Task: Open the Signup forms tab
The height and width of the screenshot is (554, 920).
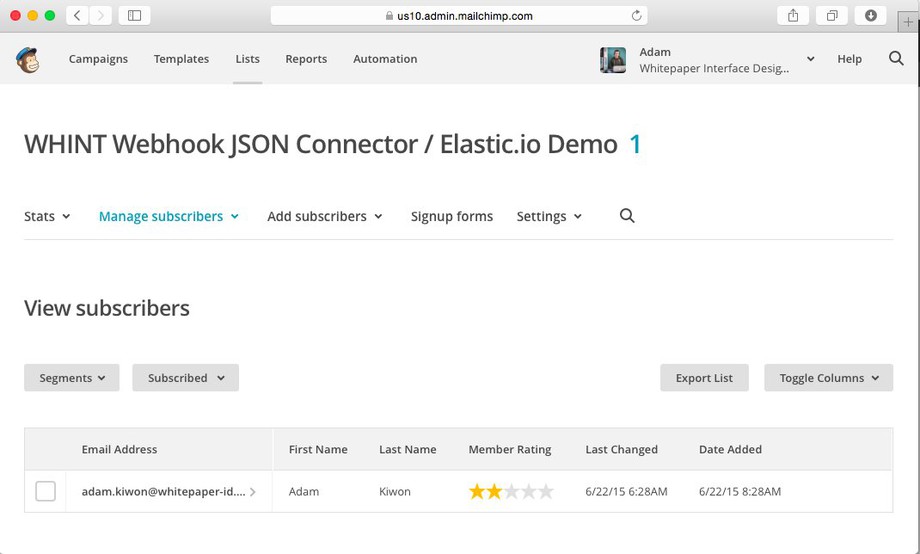Action: pos(452,216)
